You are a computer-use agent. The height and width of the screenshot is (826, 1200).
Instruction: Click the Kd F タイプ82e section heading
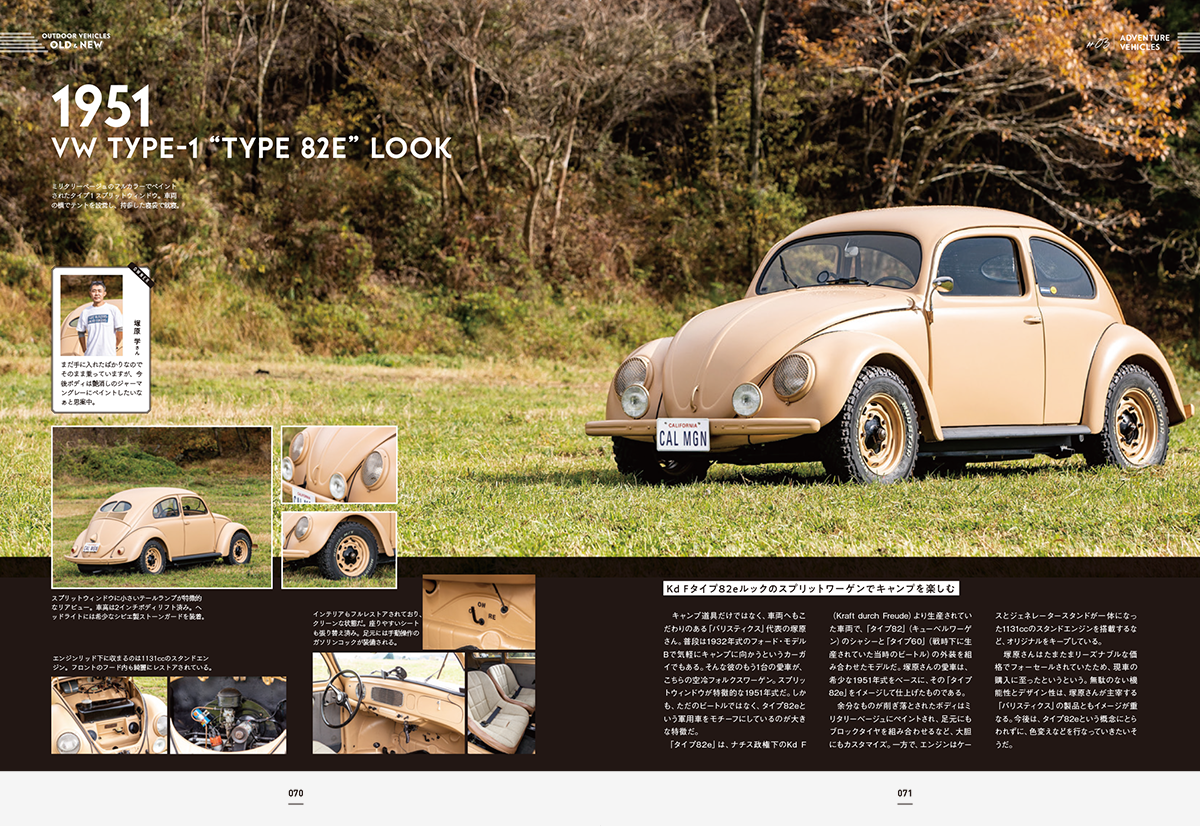pyautogui.click(x=811, y=588)
